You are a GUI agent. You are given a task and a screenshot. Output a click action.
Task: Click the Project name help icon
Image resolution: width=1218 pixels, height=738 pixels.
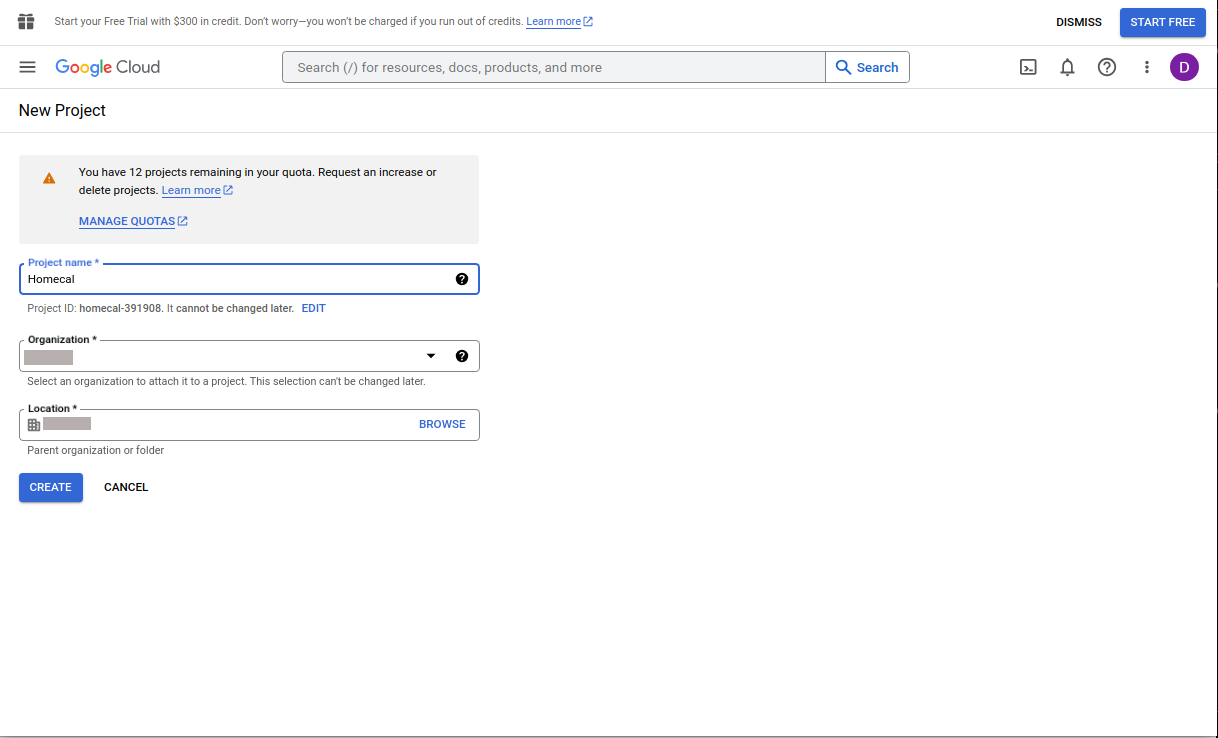coord(462,279)
